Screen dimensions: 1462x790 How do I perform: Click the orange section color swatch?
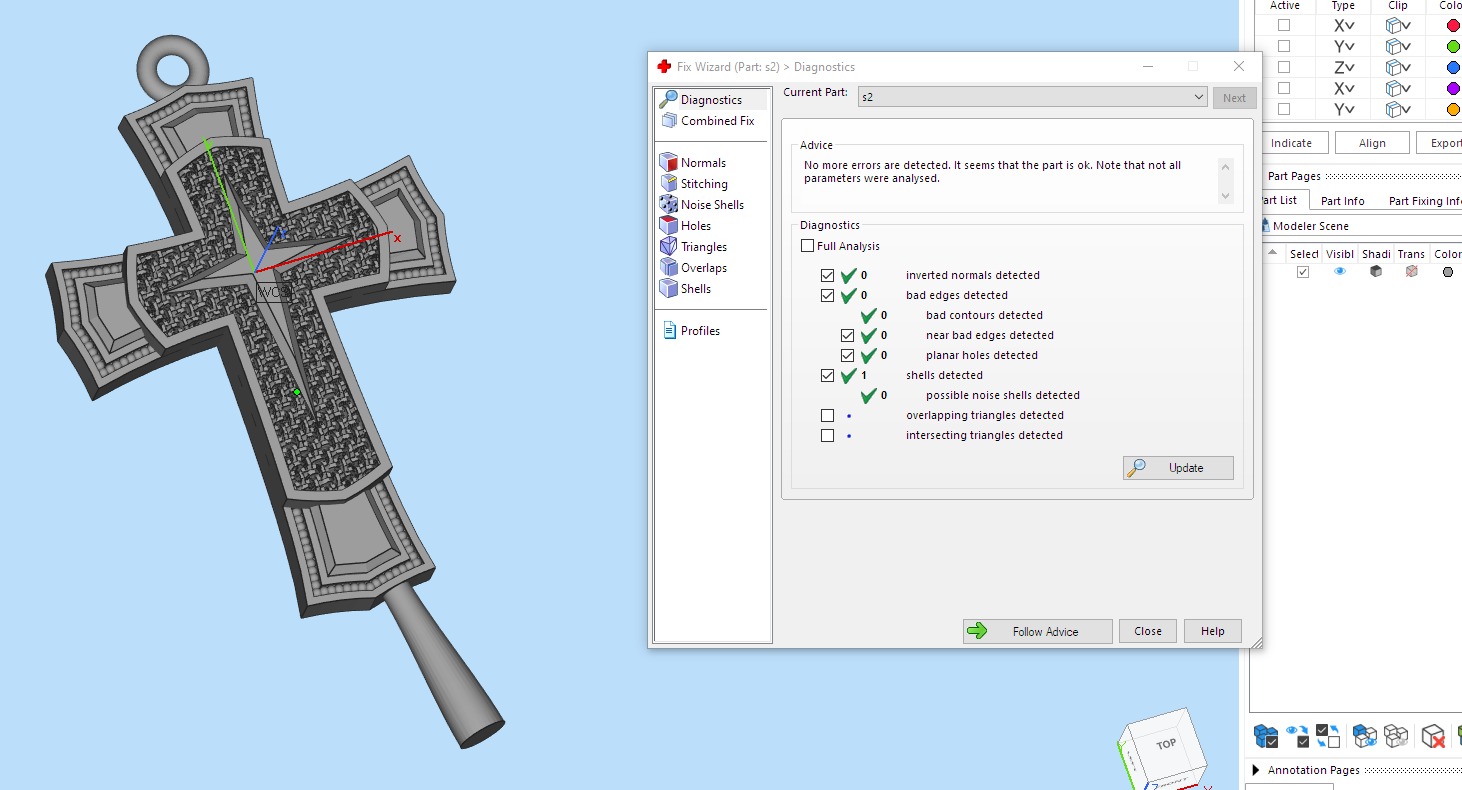tap(1453, 109)
